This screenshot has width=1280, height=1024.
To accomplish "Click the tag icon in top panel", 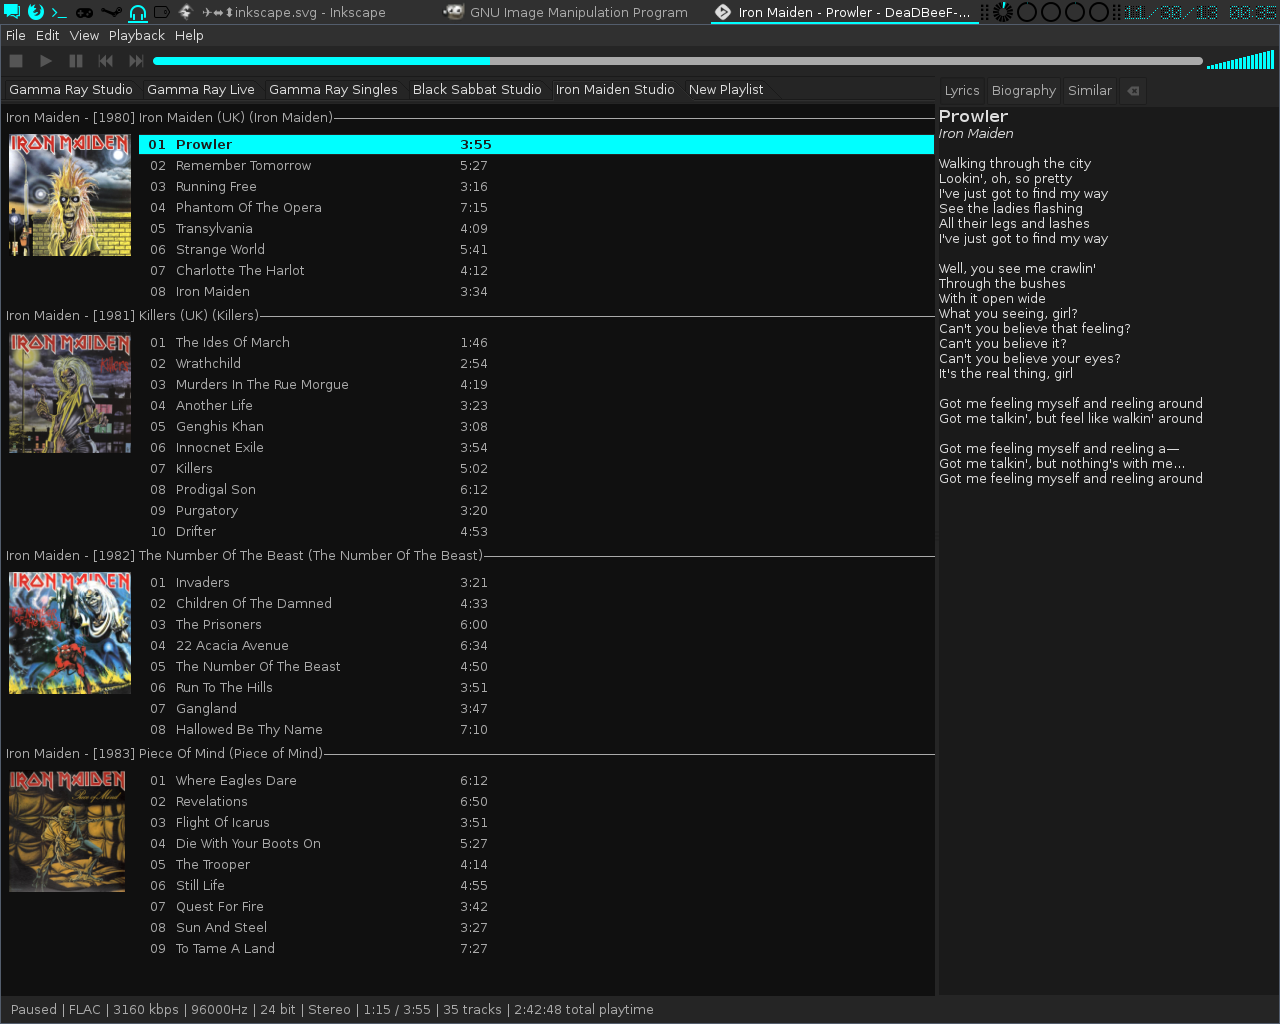I will [x=162, y=12].
